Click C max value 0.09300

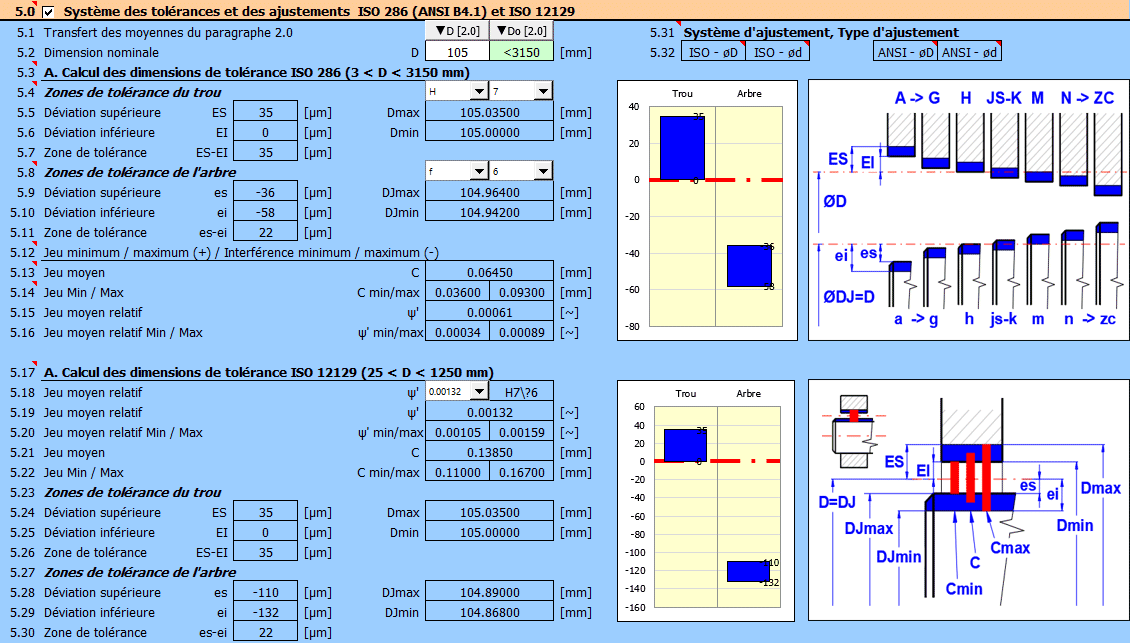(x=522, y=292)
